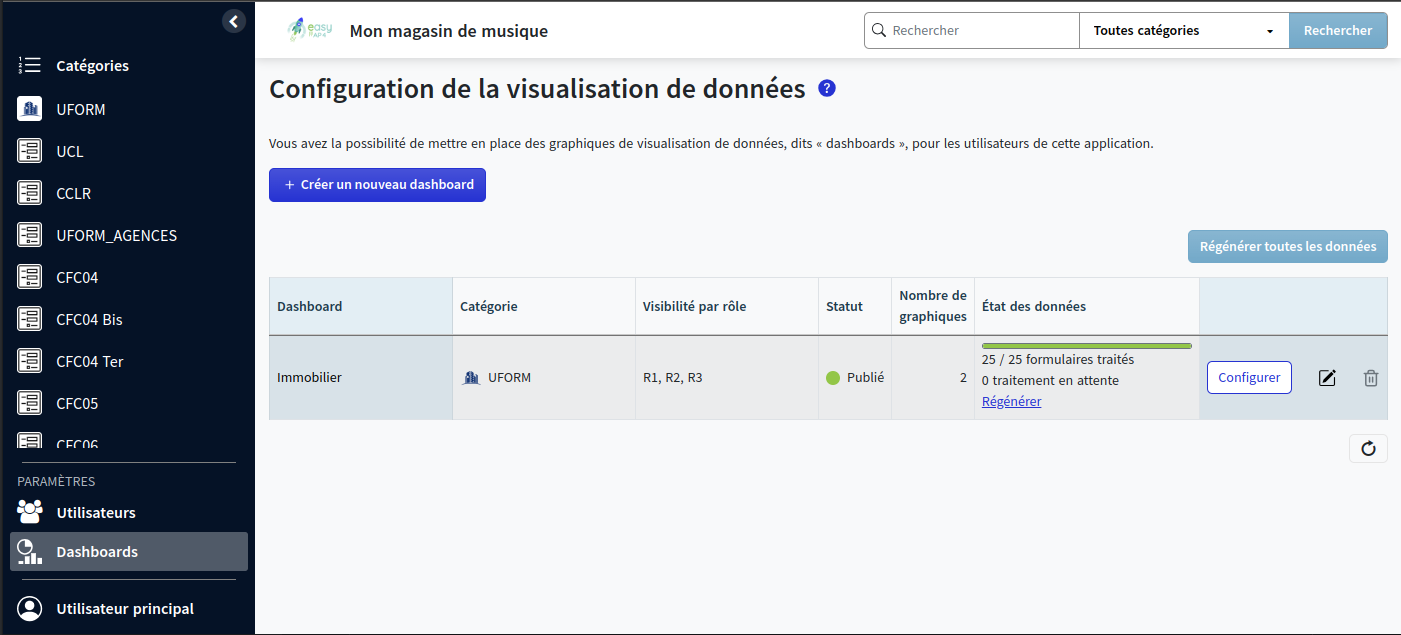Select the Dashboards entry in Paramètres
Viewport: 1401px width, 635px height.
click(x=97, y=551)
